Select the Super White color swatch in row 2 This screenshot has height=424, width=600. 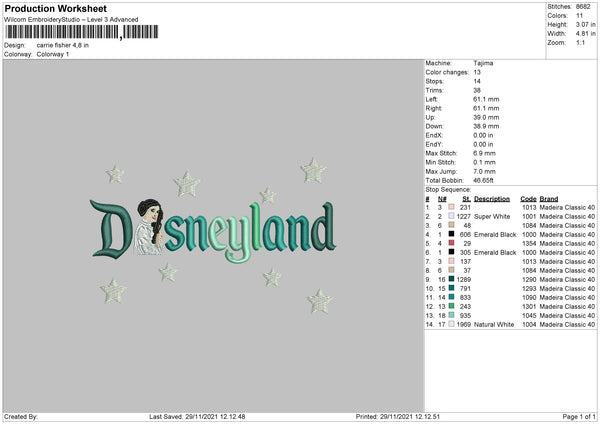tap(452, 216)
